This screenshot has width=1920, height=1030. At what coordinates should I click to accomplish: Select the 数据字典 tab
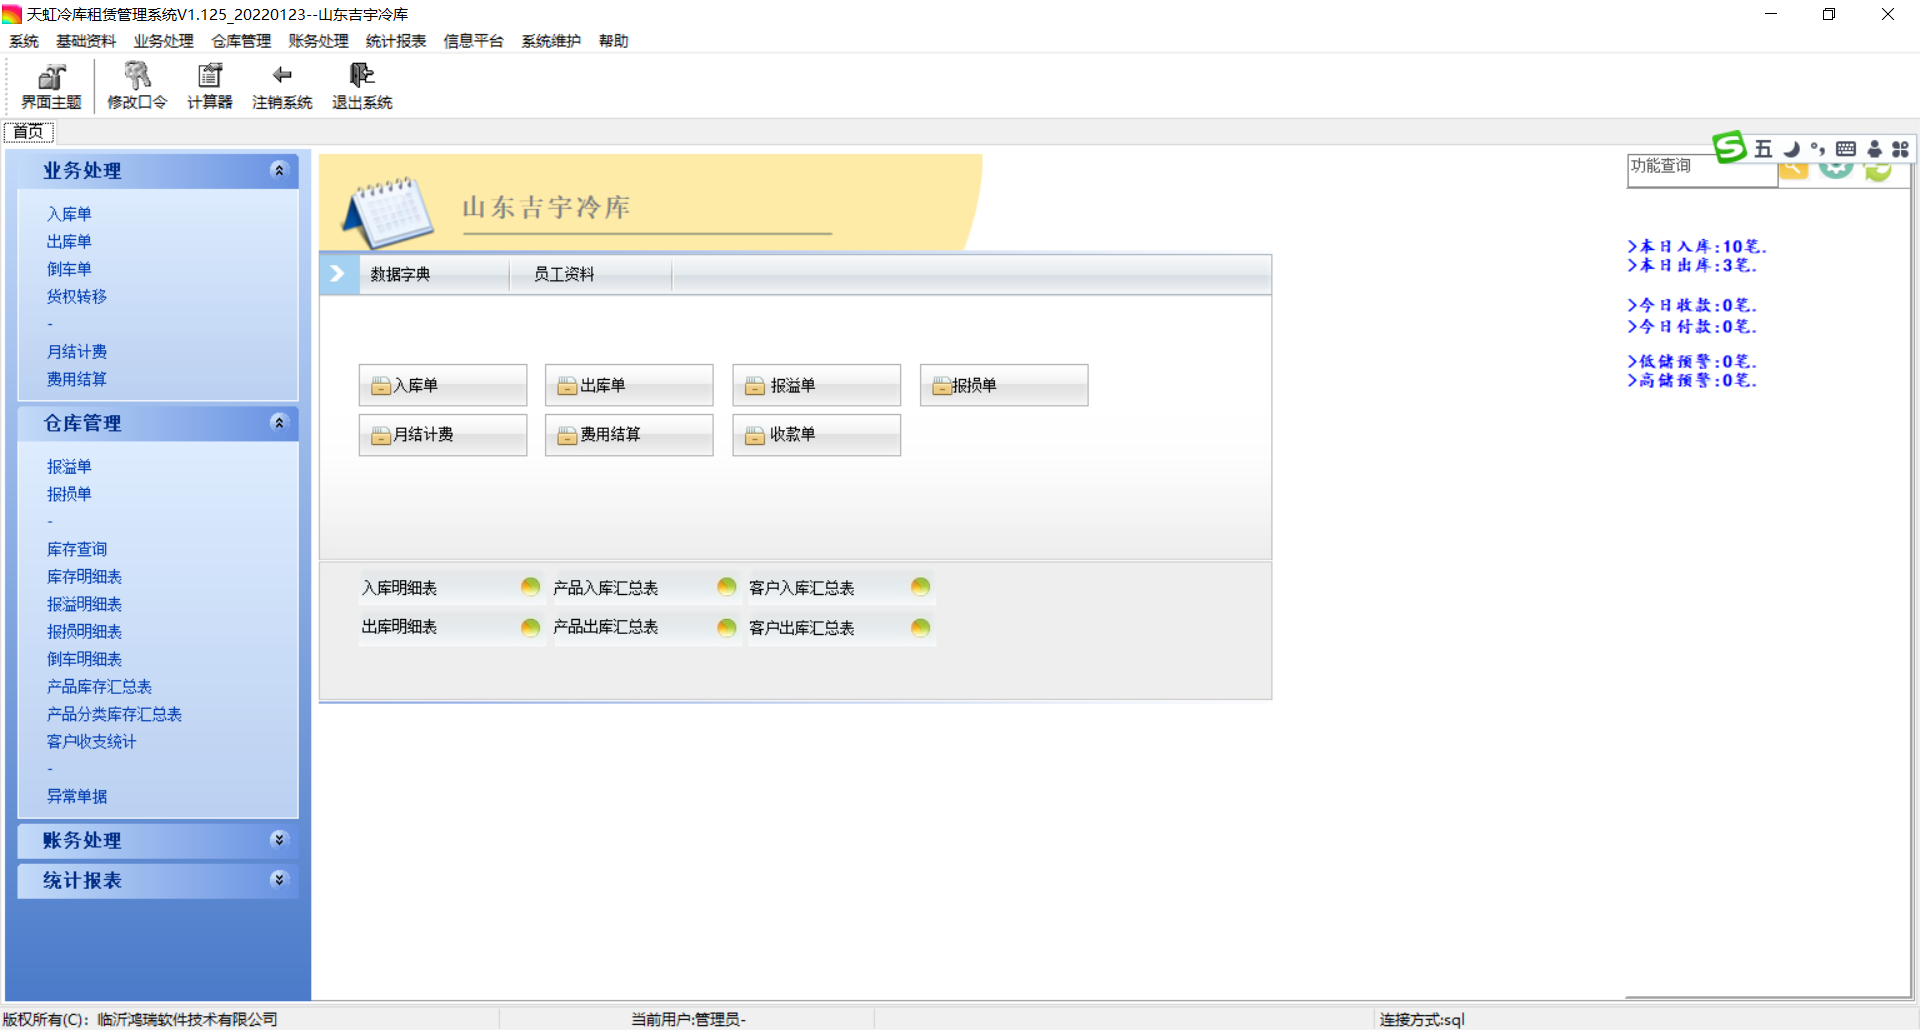point(434,274)
